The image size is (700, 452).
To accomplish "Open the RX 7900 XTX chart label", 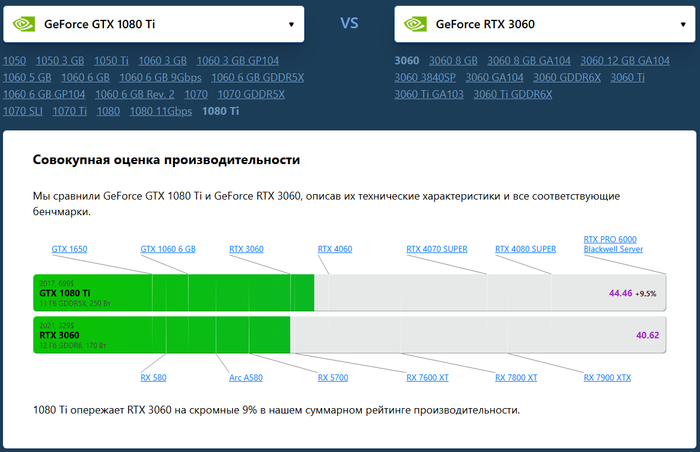I will [607, 378].
